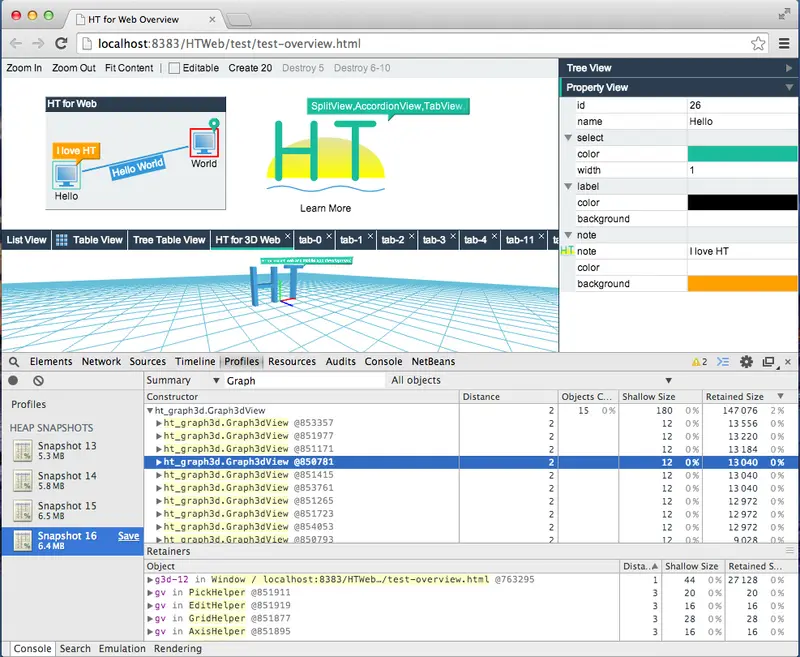Bookmark this page with the star icon
Screen dimensions: 800x657
(x=758, y=44)
